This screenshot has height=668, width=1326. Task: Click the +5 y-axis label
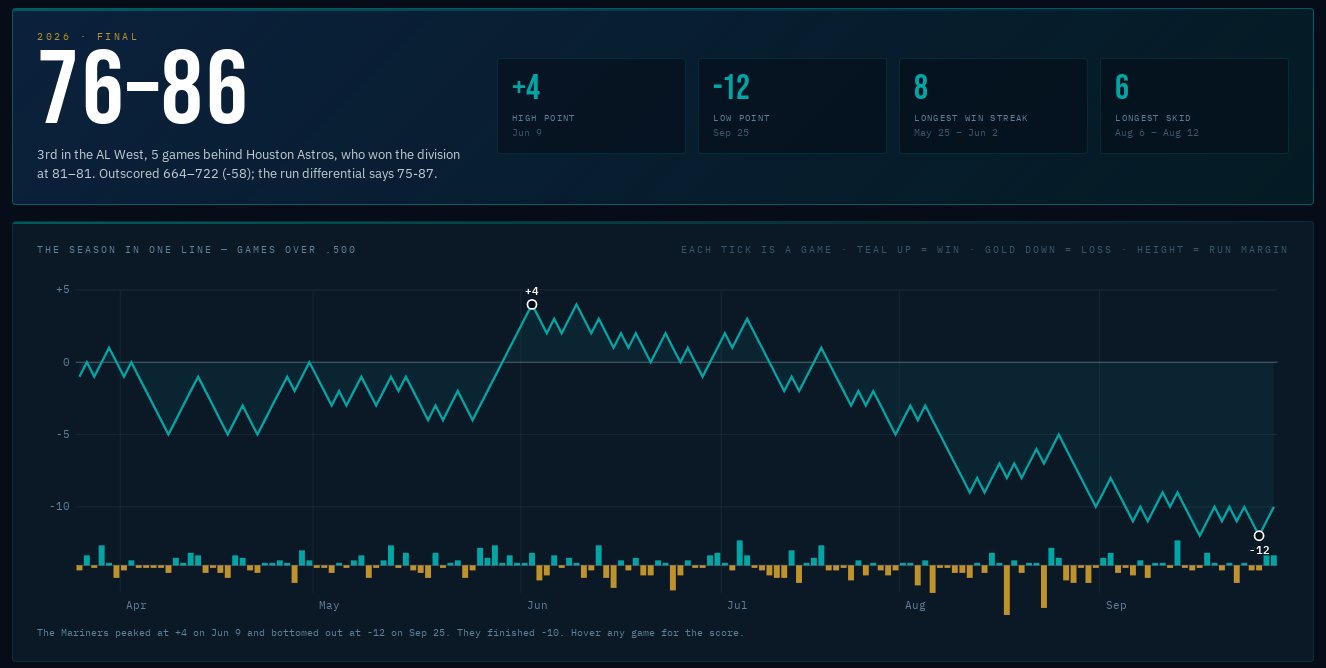(x=63, y=290)
